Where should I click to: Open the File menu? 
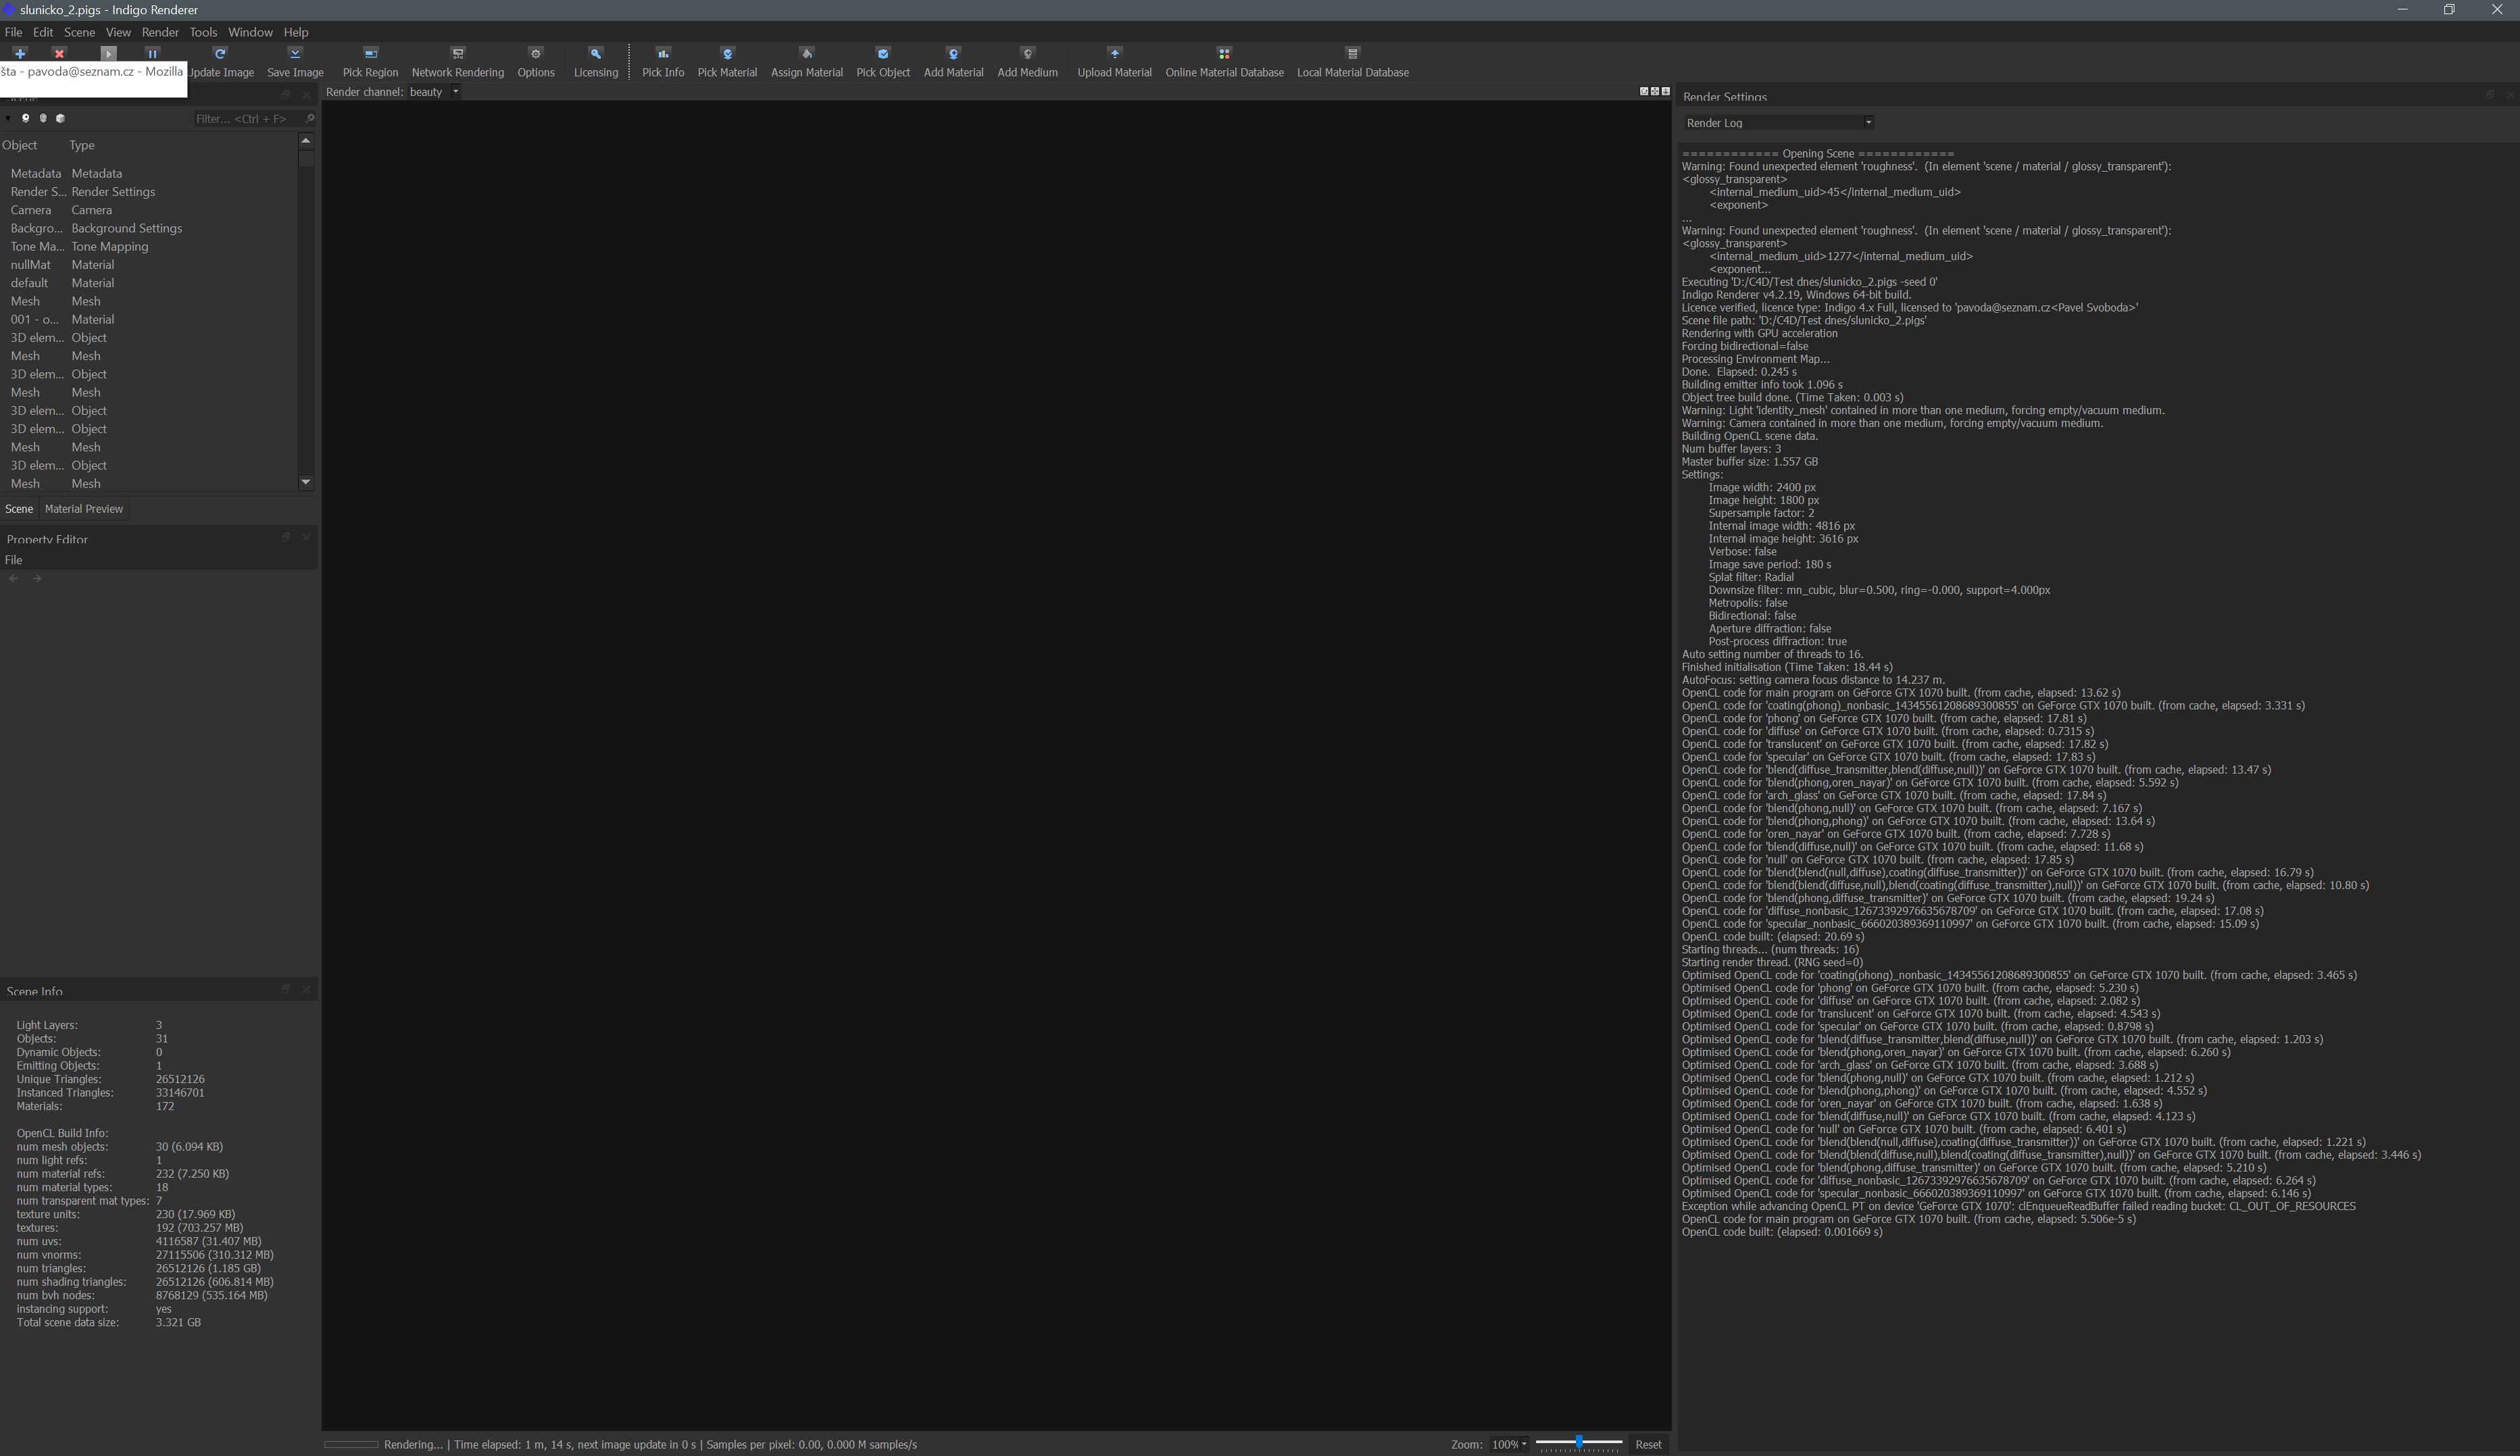tap(13, 32)
